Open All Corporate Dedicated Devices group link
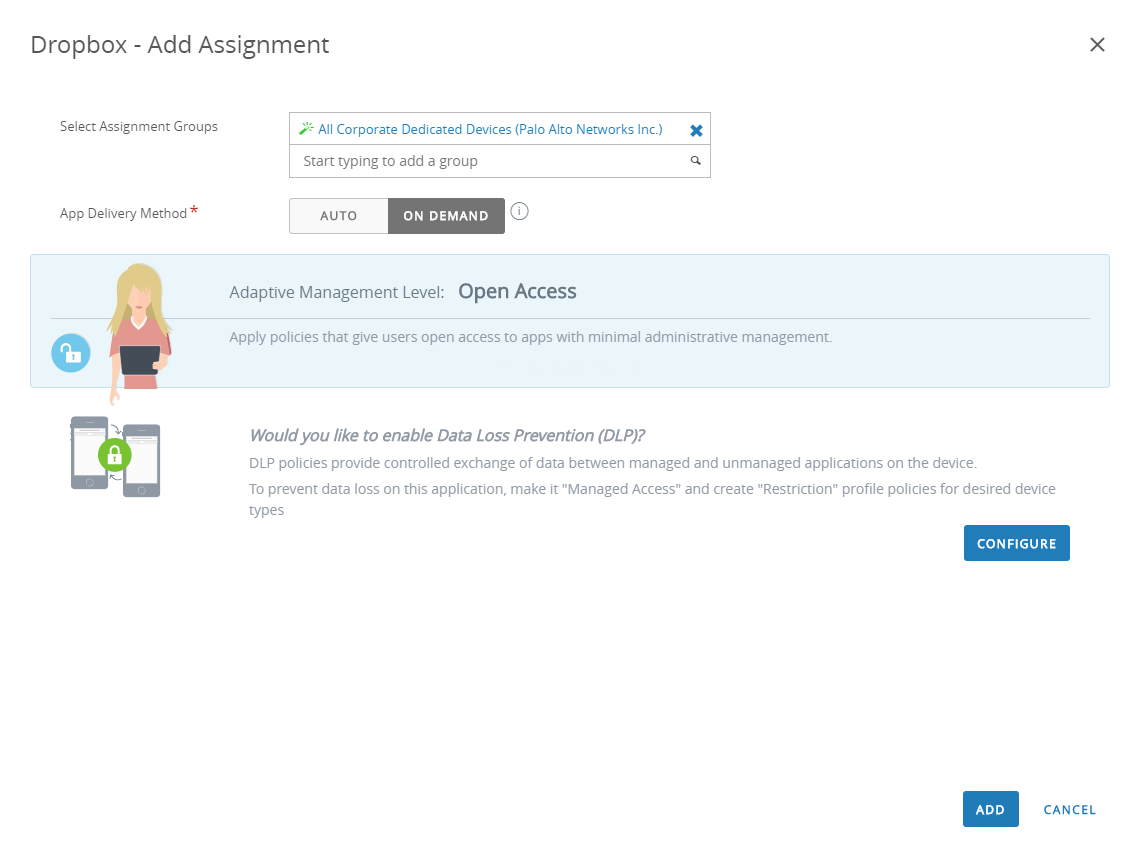1139x855 pixels. click(x=490, y=129)
